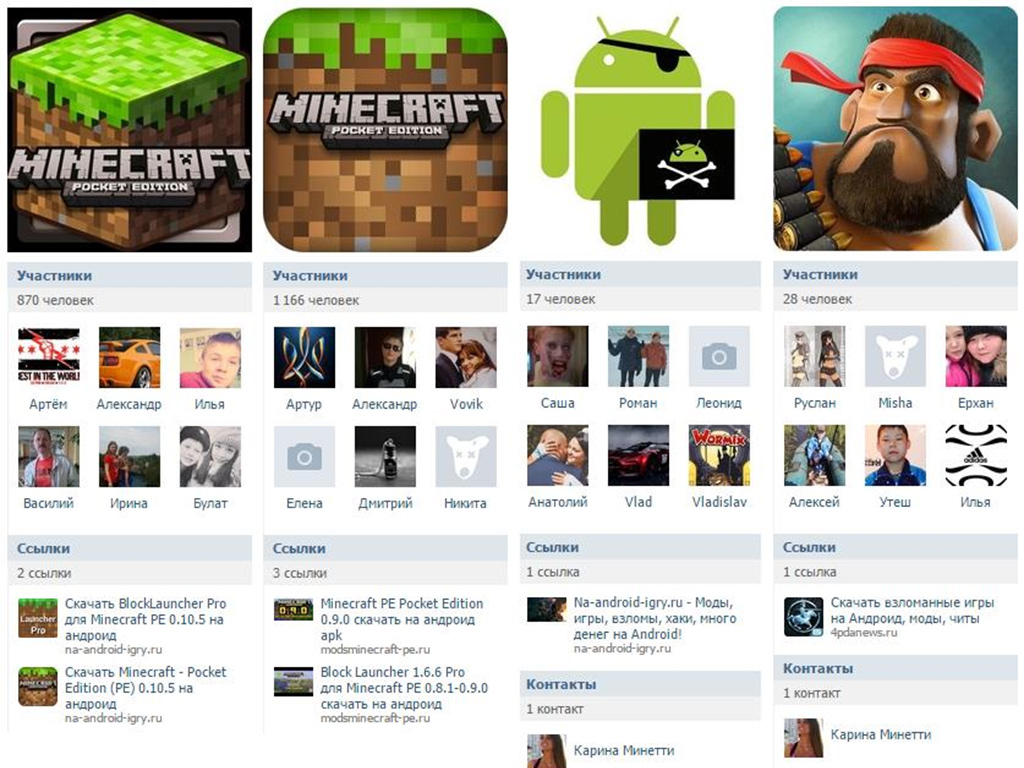The height and width of the screenshot is (768, 1024).
Task: Open Леонид's camera placeholder avatar
Action: [719, 356]
